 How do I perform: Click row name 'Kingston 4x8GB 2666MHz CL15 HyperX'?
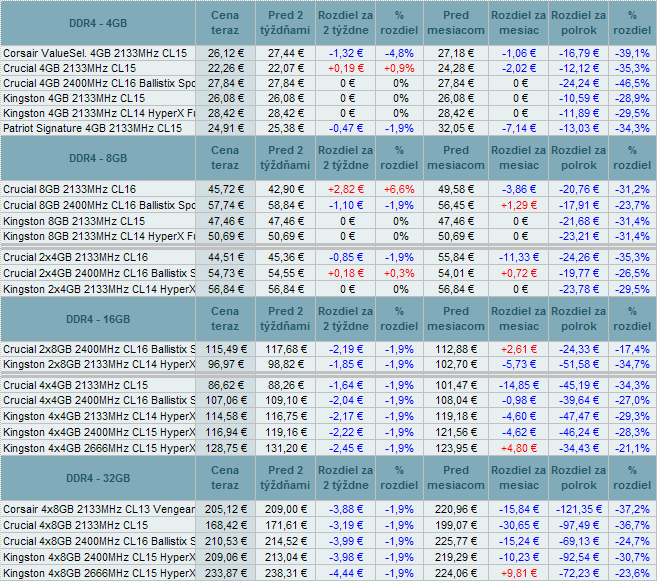(x=99, y=573)
